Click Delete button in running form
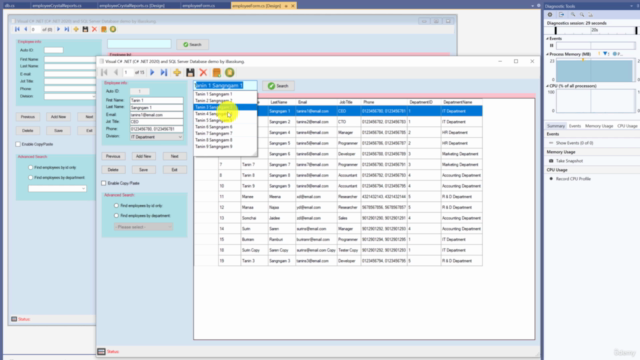Image resolution: width=640 pixels, height=360 pixels. [113, 170]
